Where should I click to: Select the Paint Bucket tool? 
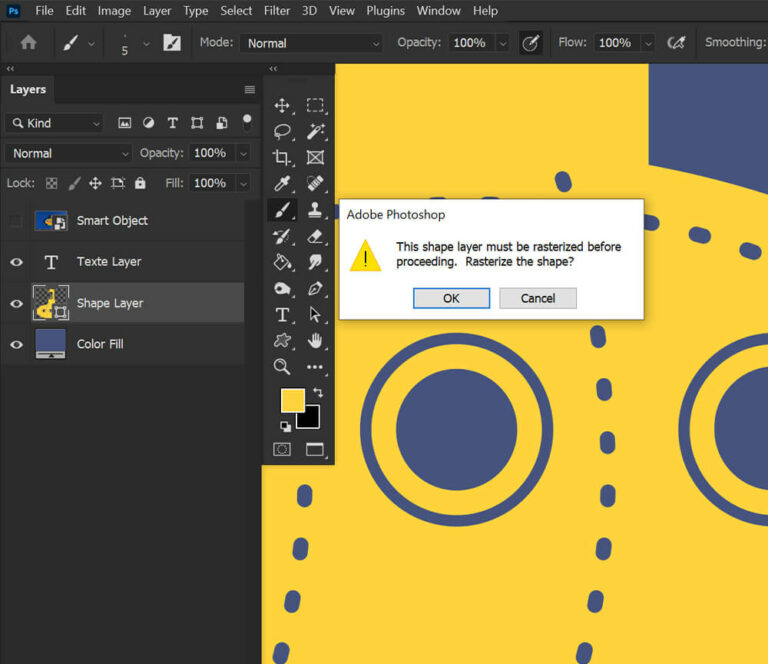point(282,262)
